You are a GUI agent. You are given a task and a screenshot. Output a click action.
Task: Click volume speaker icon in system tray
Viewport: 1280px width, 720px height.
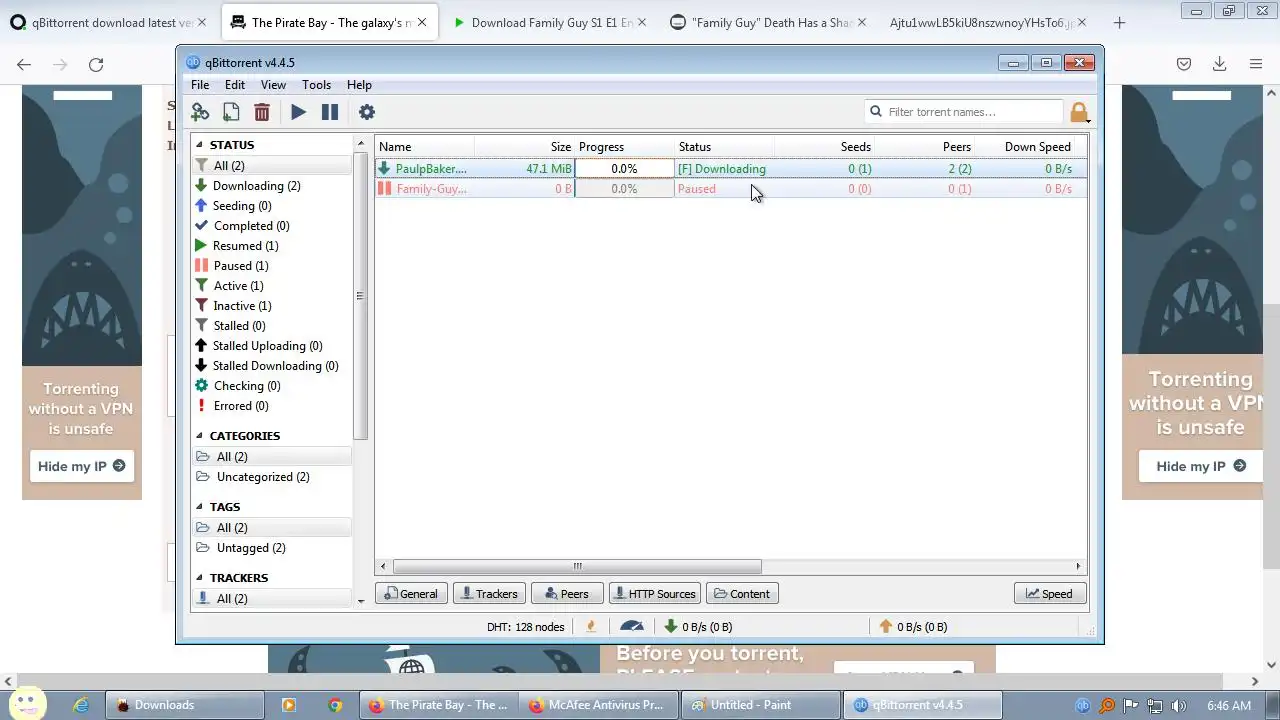pos(1179,705)
